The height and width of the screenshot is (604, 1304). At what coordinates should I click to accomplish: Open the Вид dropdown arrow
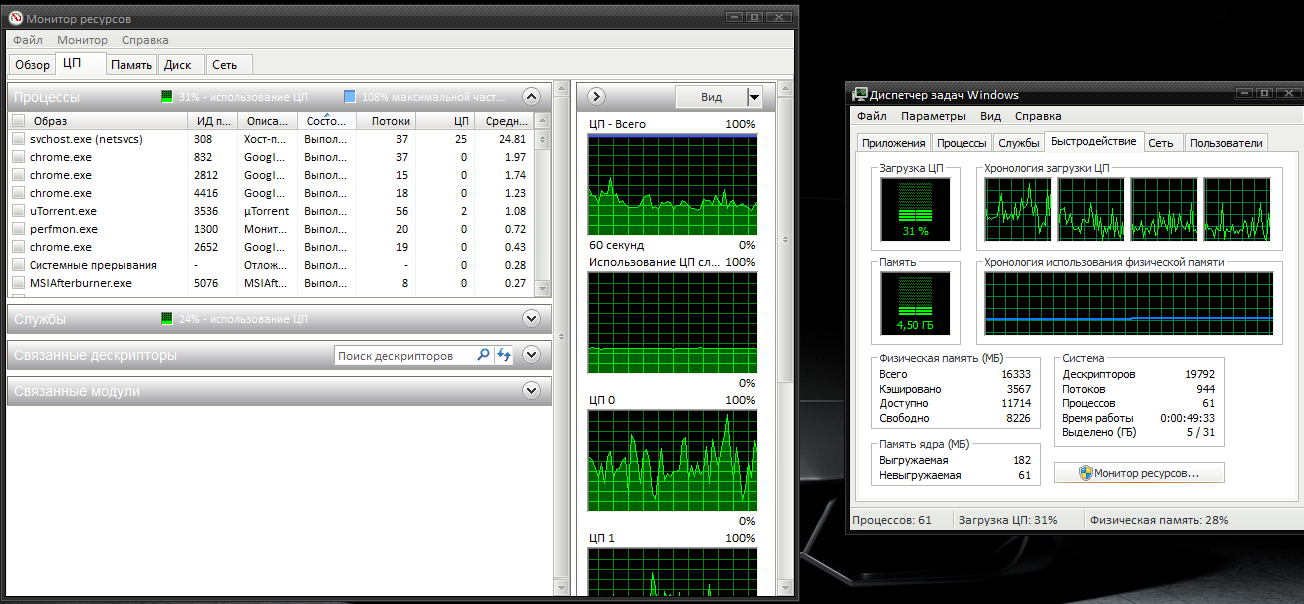point(754,97)
